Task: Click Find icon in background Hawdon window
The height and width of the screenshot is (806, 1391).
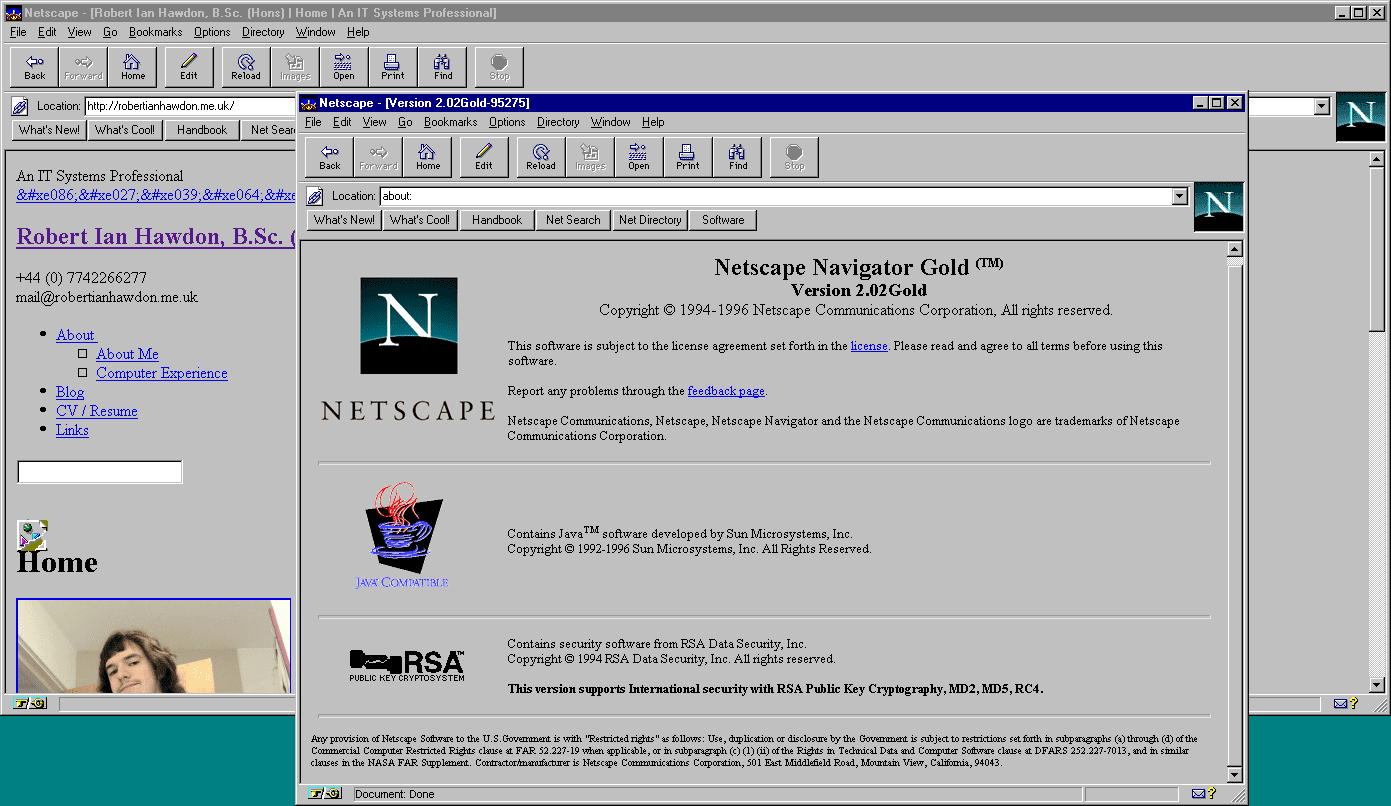Action: pos(443,67)
